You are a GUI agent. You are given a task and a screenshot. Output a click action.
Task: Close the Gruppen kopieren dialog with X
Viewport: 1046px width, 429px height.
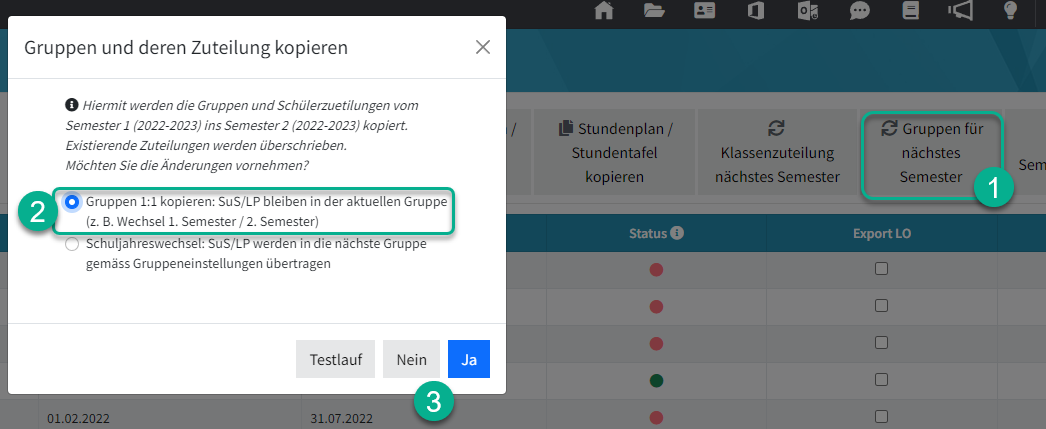click(482, 47)
